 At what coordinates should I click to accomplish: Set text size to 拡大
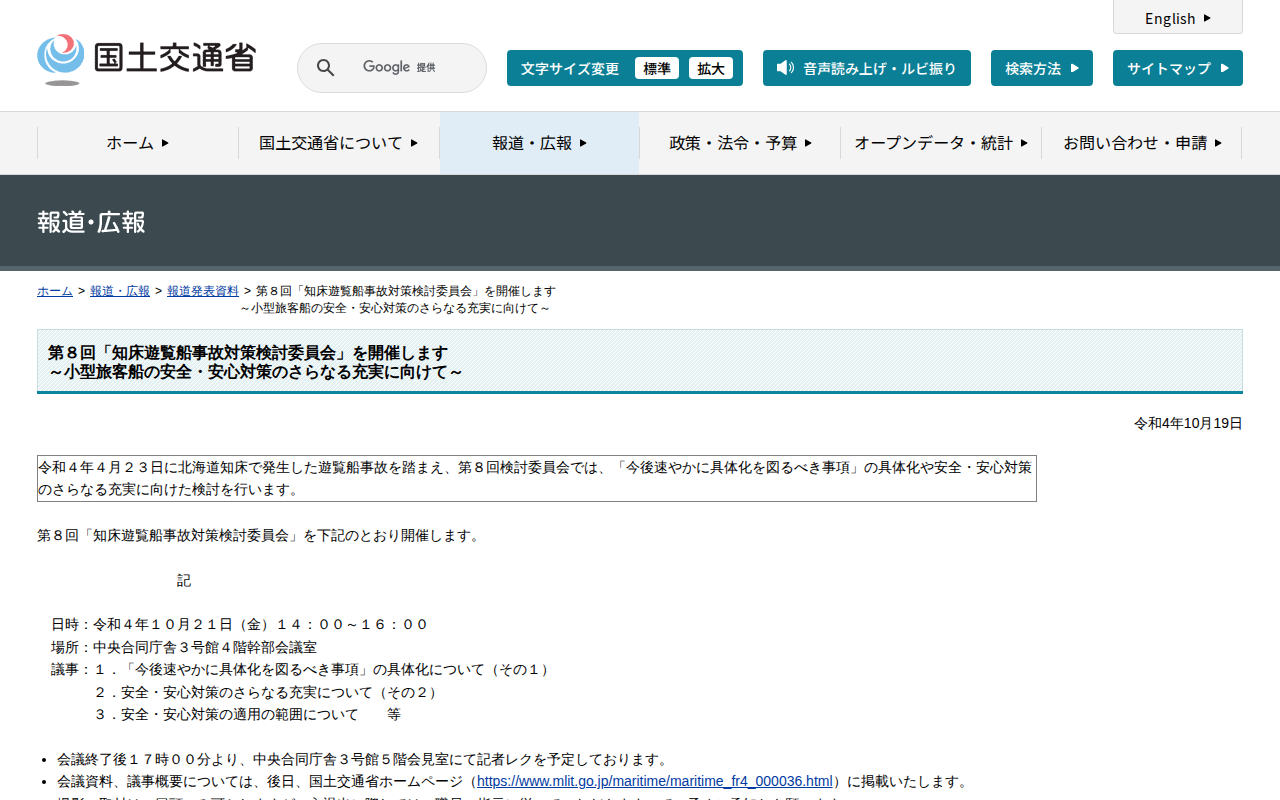[x=711, y=68]
